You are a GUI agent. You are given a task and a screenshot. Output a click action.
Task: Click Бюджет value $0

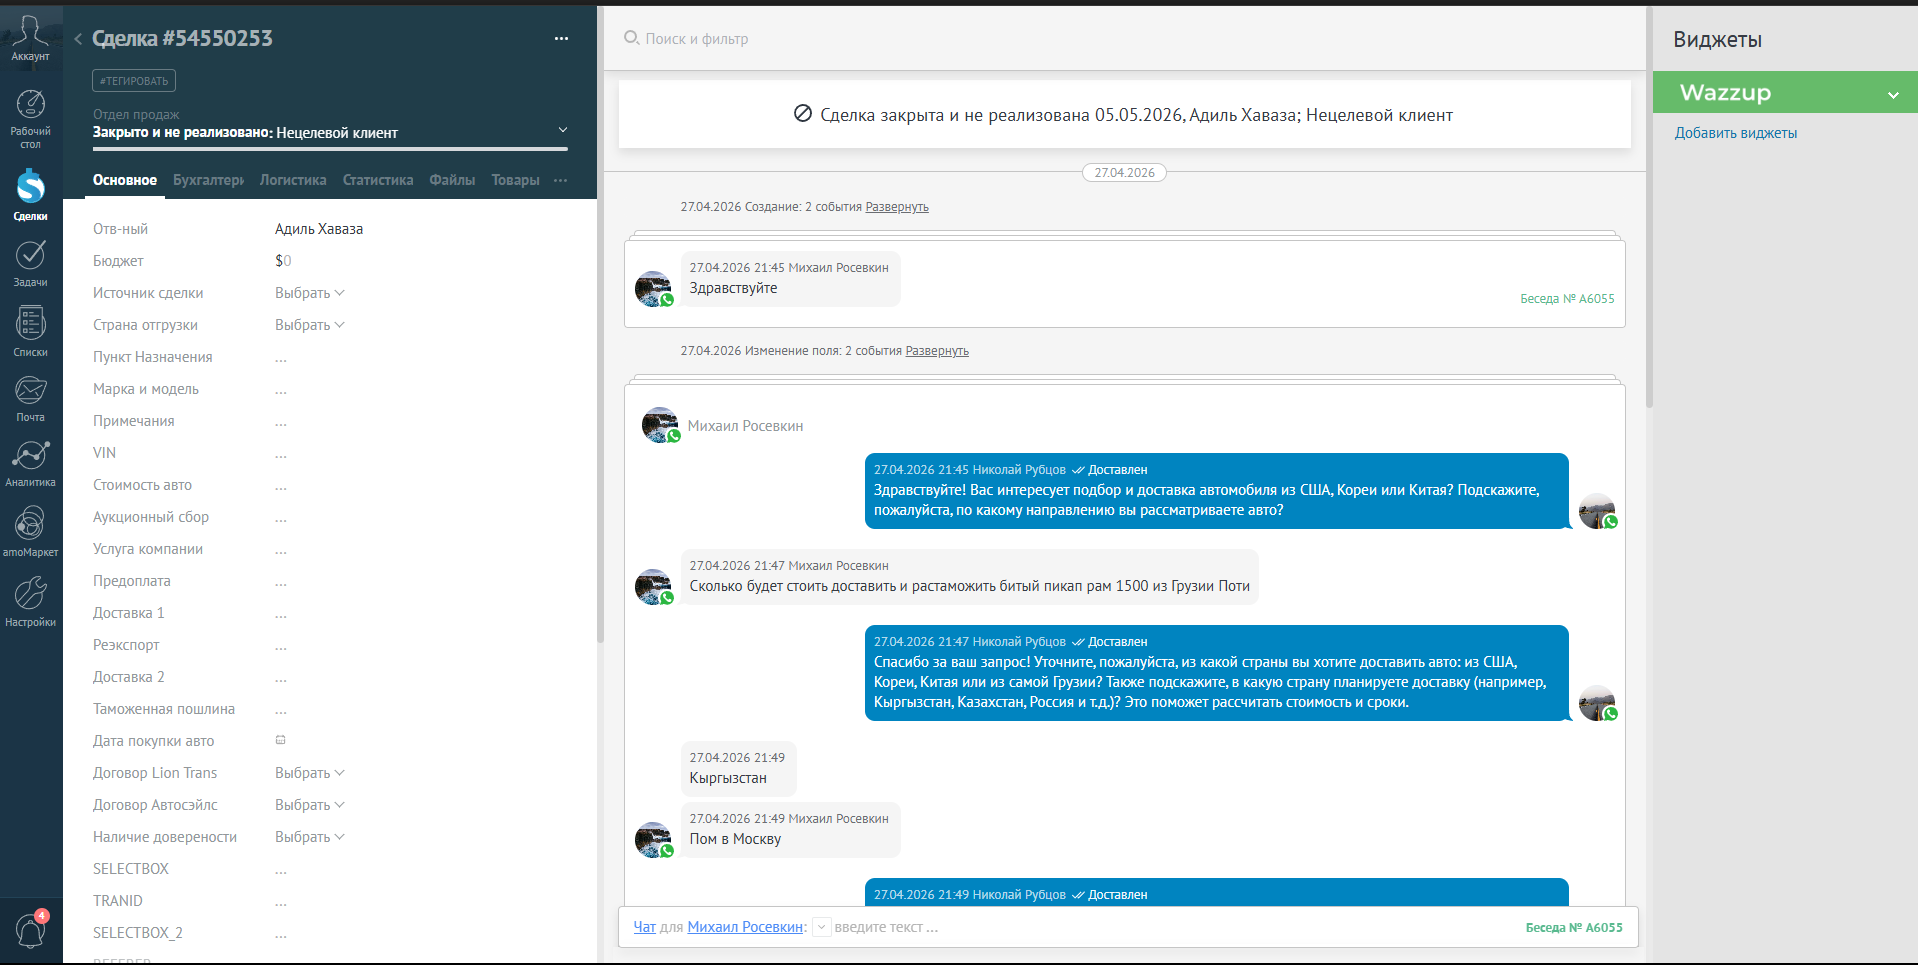pyautogui.click(x=283, y=261)
